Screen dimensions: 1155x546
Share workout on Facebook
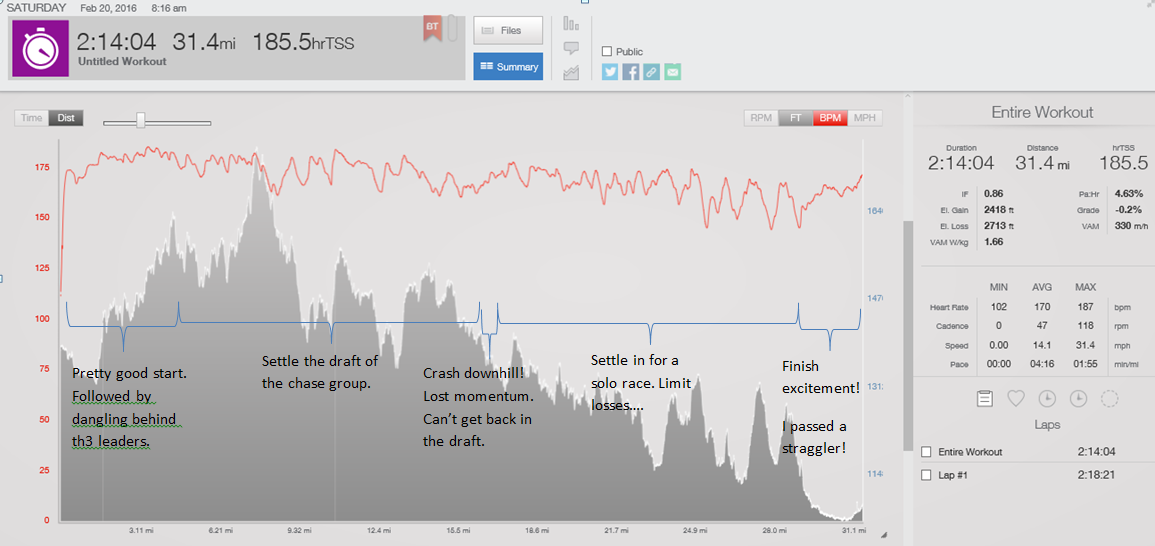(631, 72)
